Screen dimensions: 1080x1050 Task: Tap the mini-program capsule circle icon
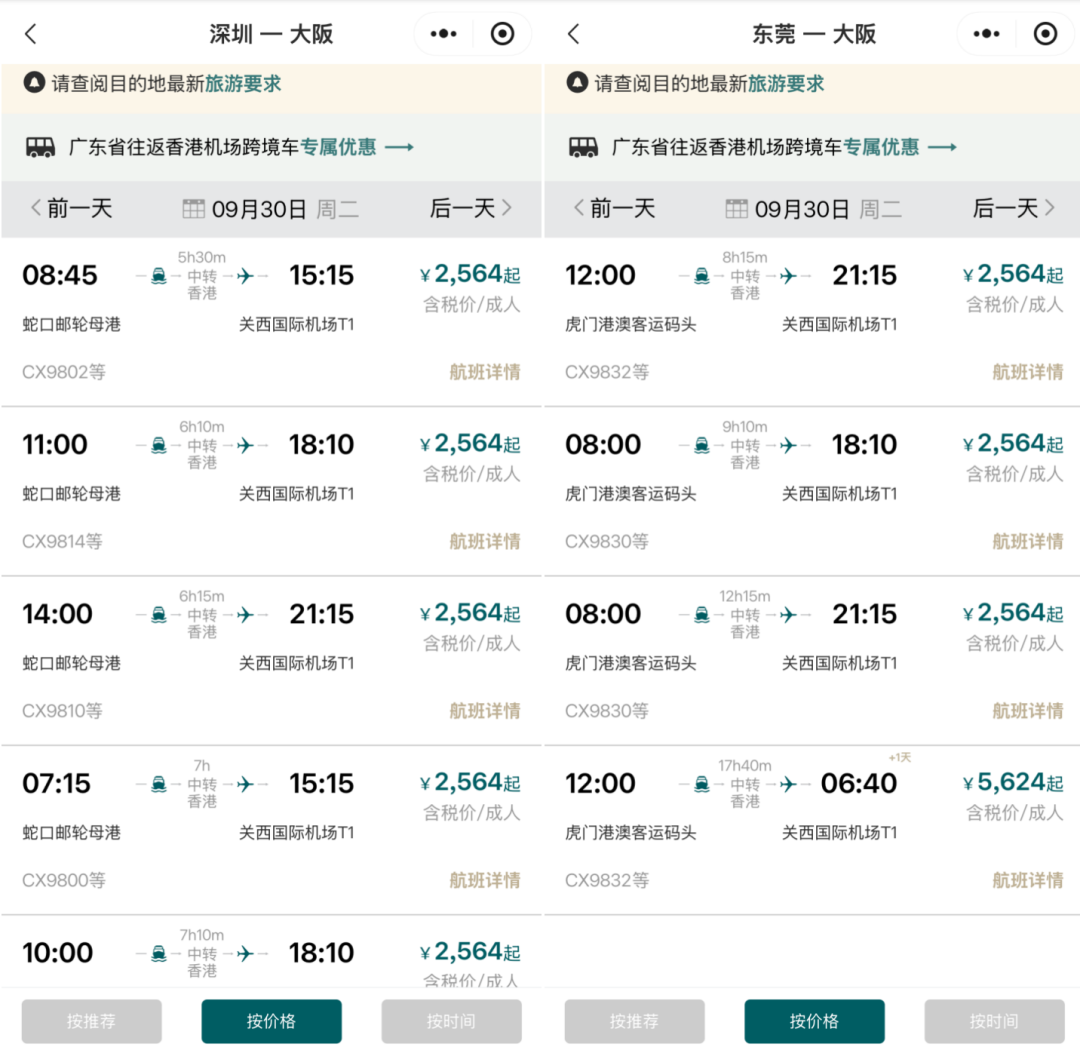coord(502,33)
